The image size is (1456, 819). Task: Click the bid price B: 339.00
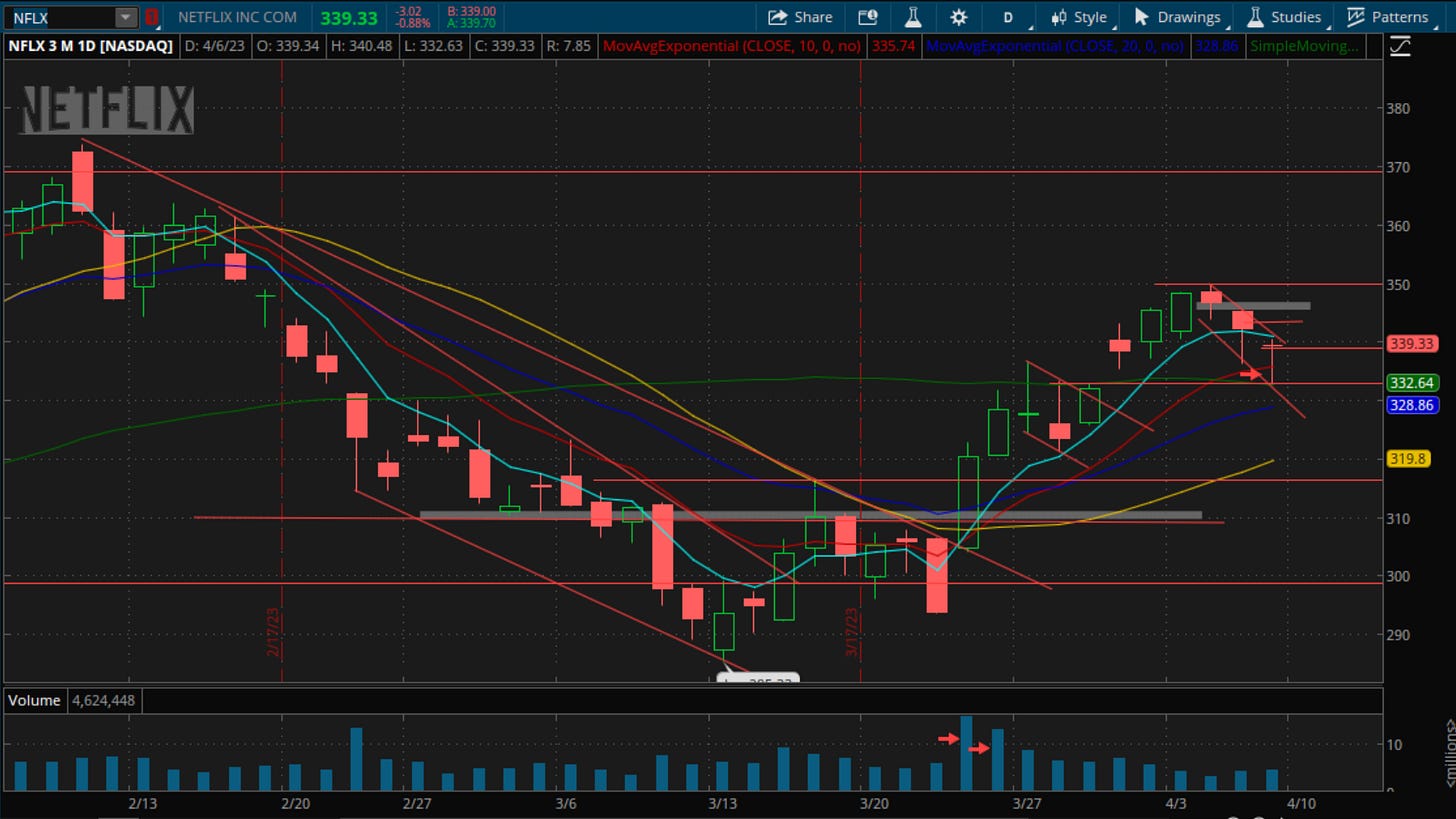click(470, 11)
